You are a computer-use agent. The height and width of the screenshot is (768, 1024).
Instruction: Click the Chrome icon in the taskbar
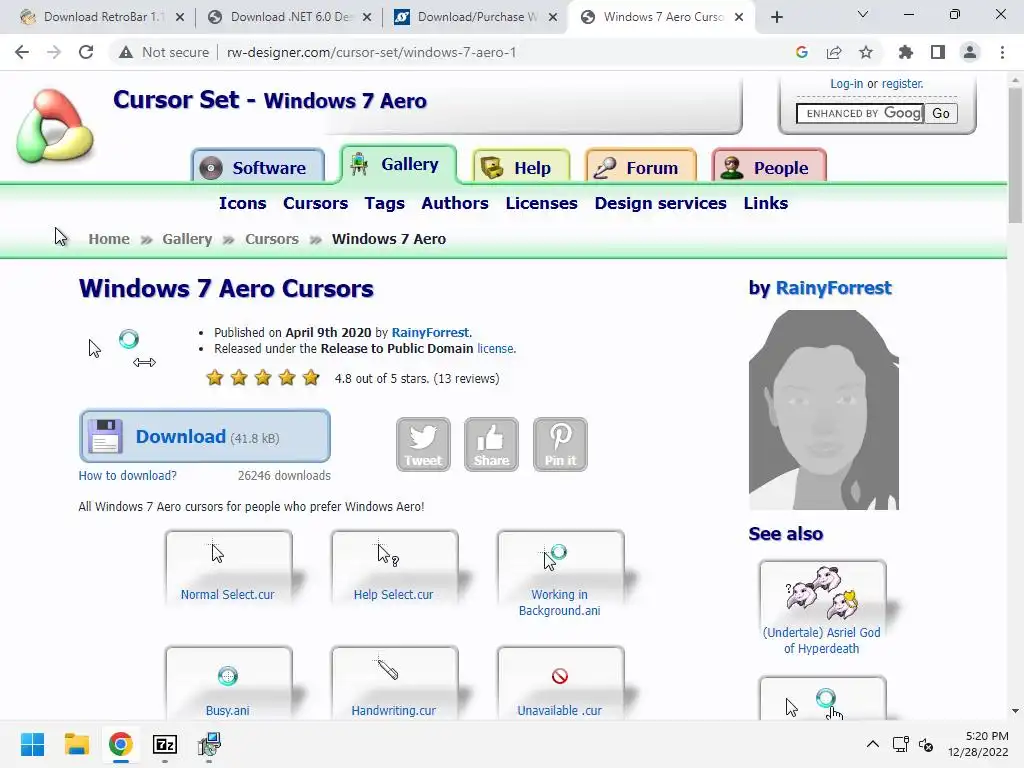(120, 744)
